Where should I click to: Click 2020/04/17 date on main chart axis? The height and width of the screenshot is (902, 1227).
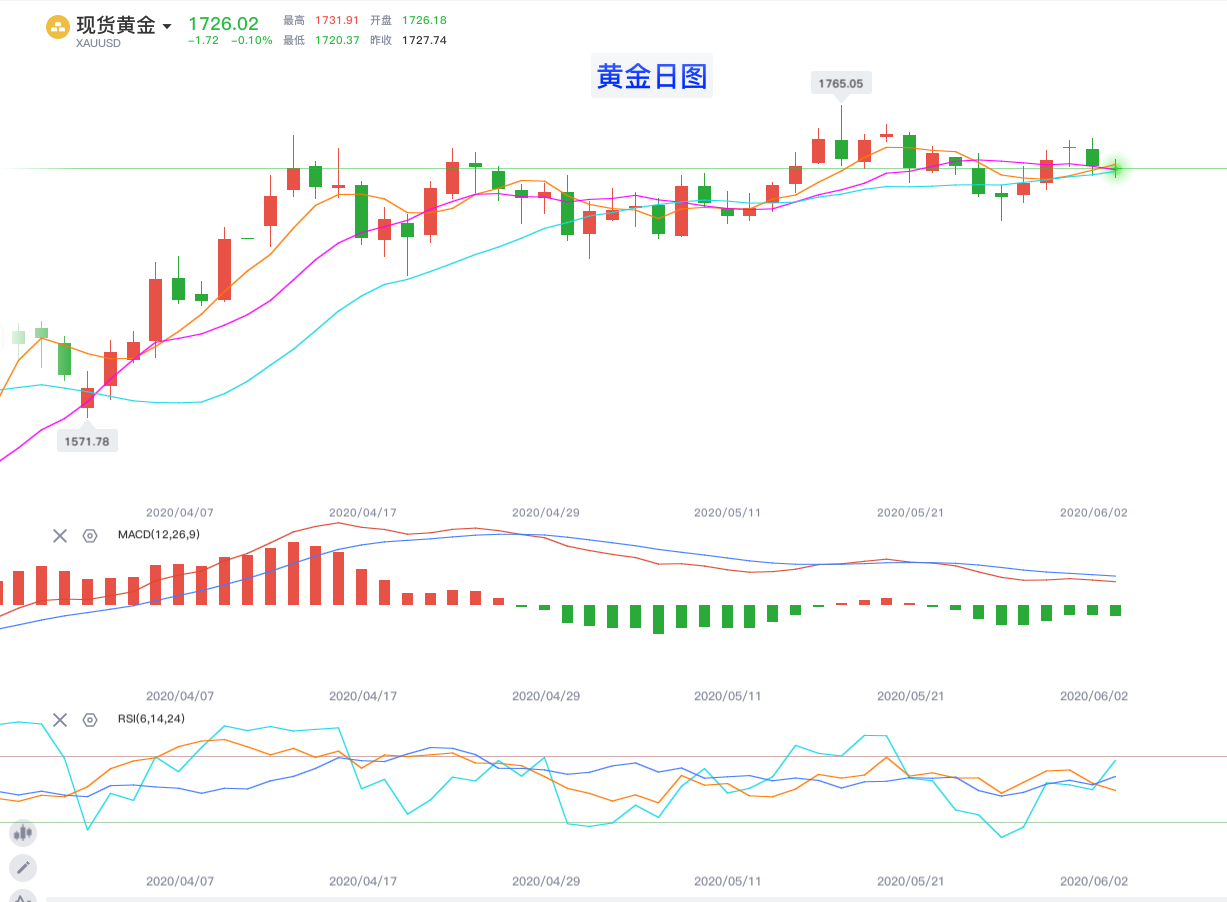pyautogui.click(x=363, y=512)
